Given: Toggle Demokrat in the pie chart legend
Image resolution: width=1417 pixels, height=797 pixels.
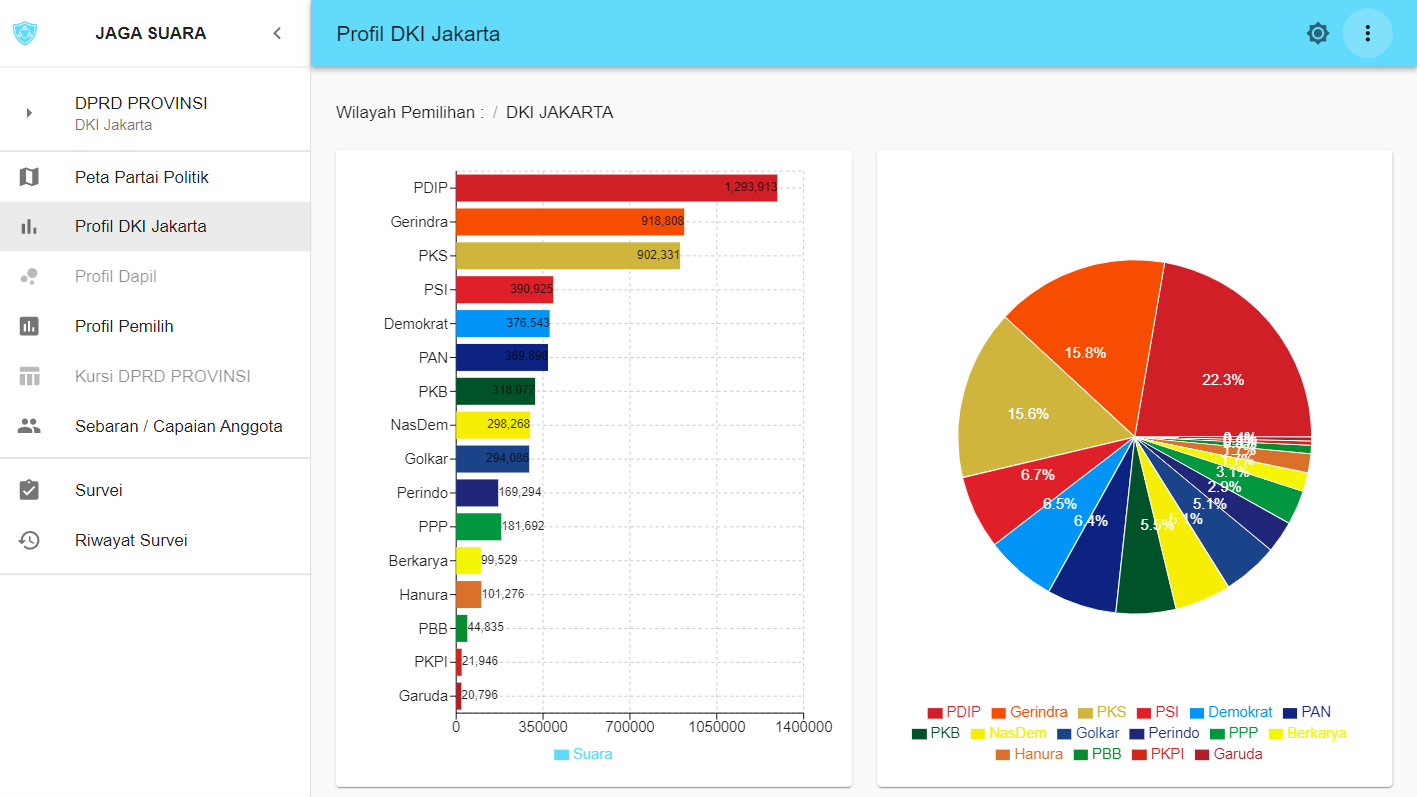Looking at the screenshot, I should pyautogui.click(x=1231, y=712).
